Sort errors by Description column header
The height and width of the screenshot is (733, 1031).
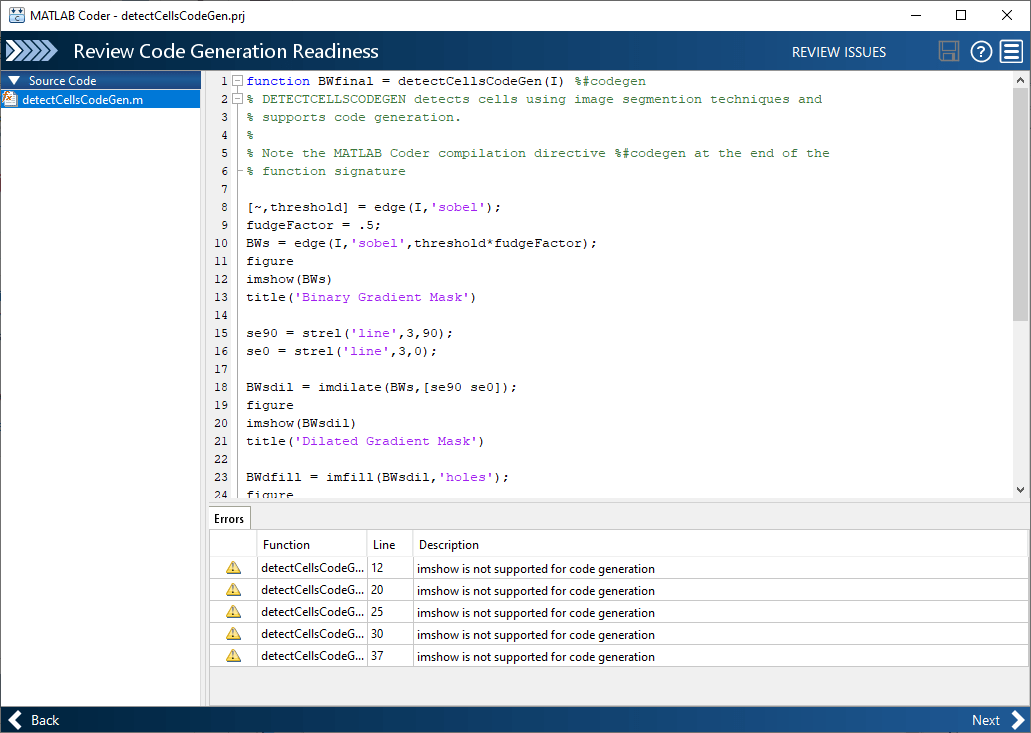tap(449, 545)
